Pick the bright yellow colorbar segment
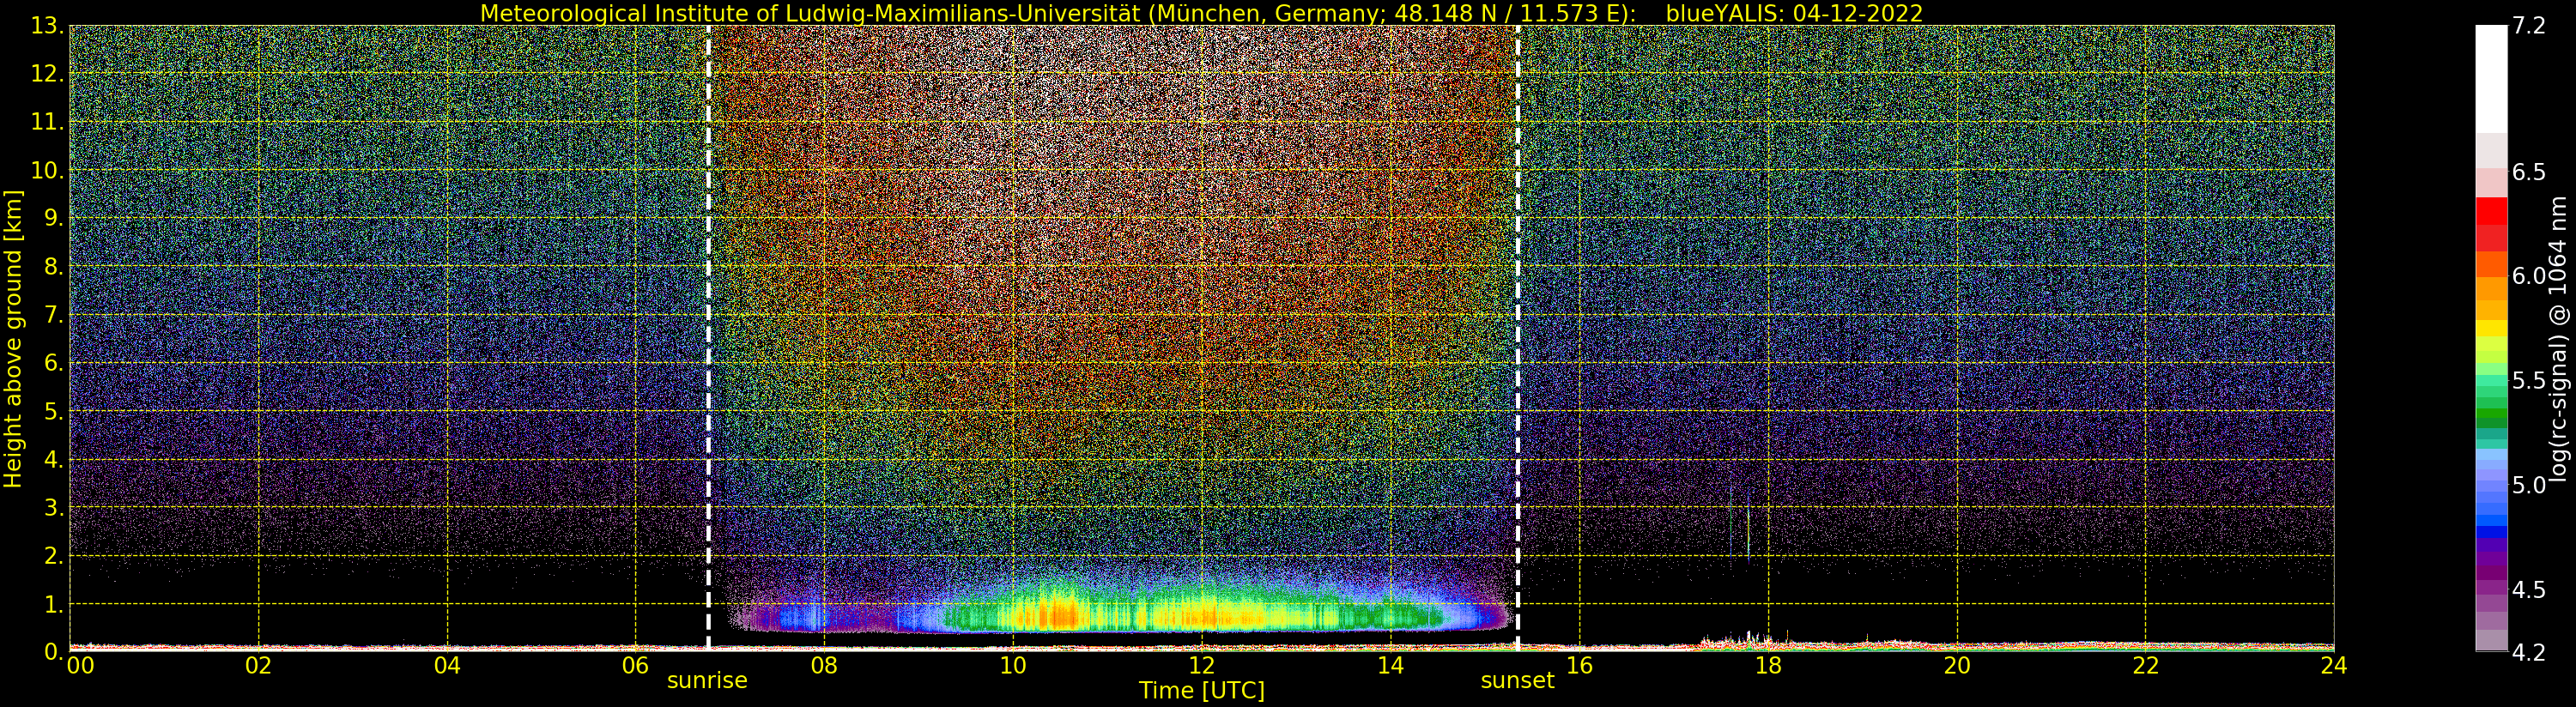This screenshot has height=707, width=2576. [2491, 328]
